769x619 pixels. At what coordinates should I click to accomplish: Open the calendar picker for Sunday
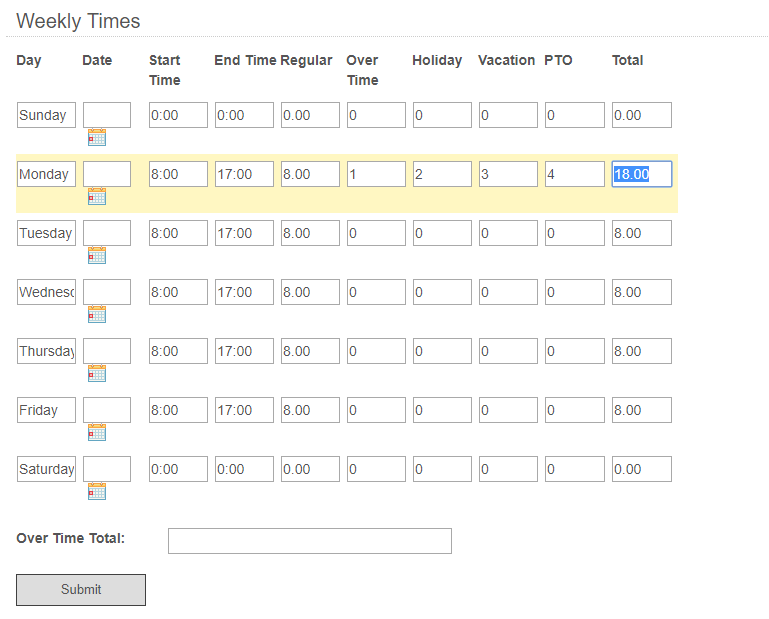(96, 138)
